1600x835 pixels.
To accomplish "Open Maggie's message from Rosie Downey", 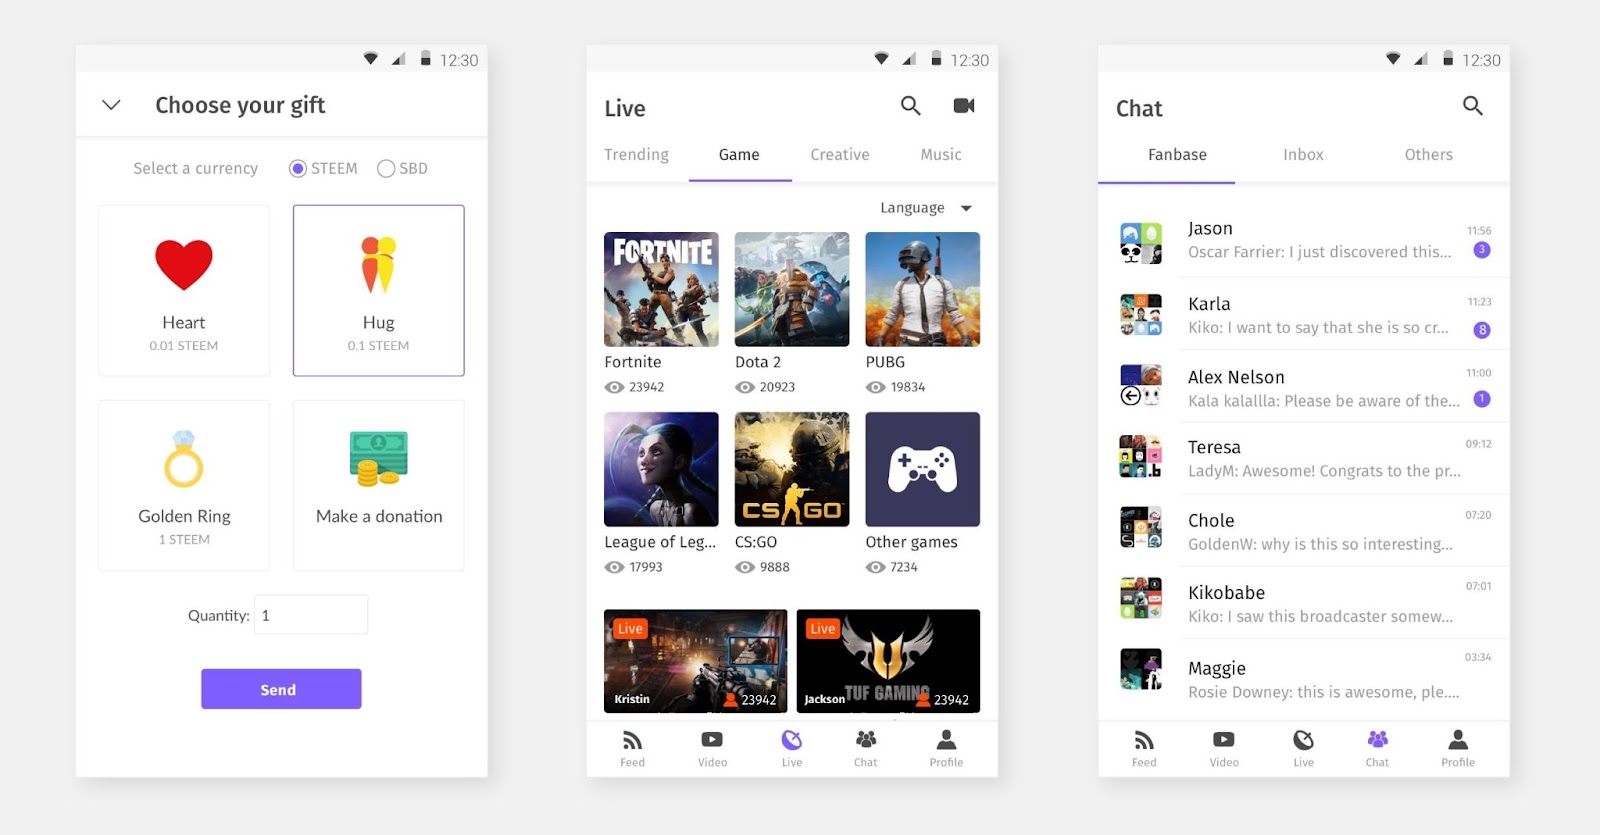I will coord(1323,692).
